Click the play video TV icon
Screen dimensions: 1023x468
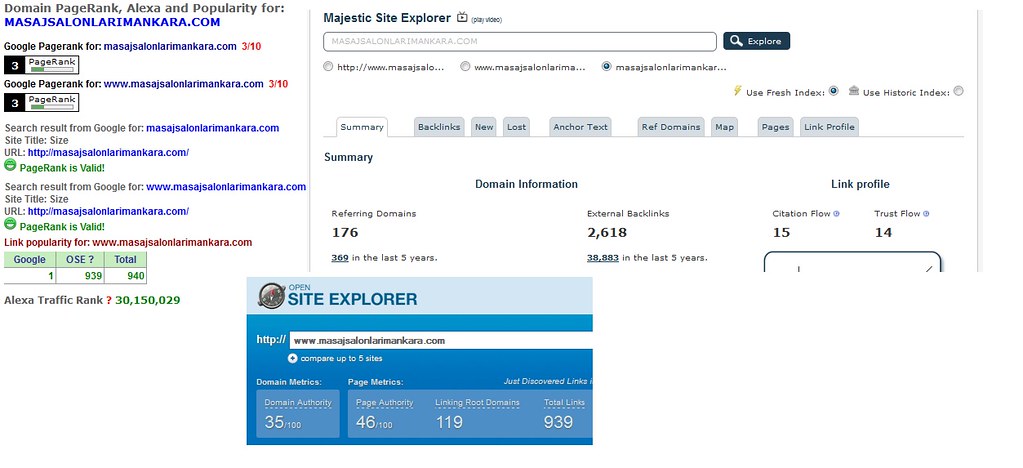click(x=462, y=18)
